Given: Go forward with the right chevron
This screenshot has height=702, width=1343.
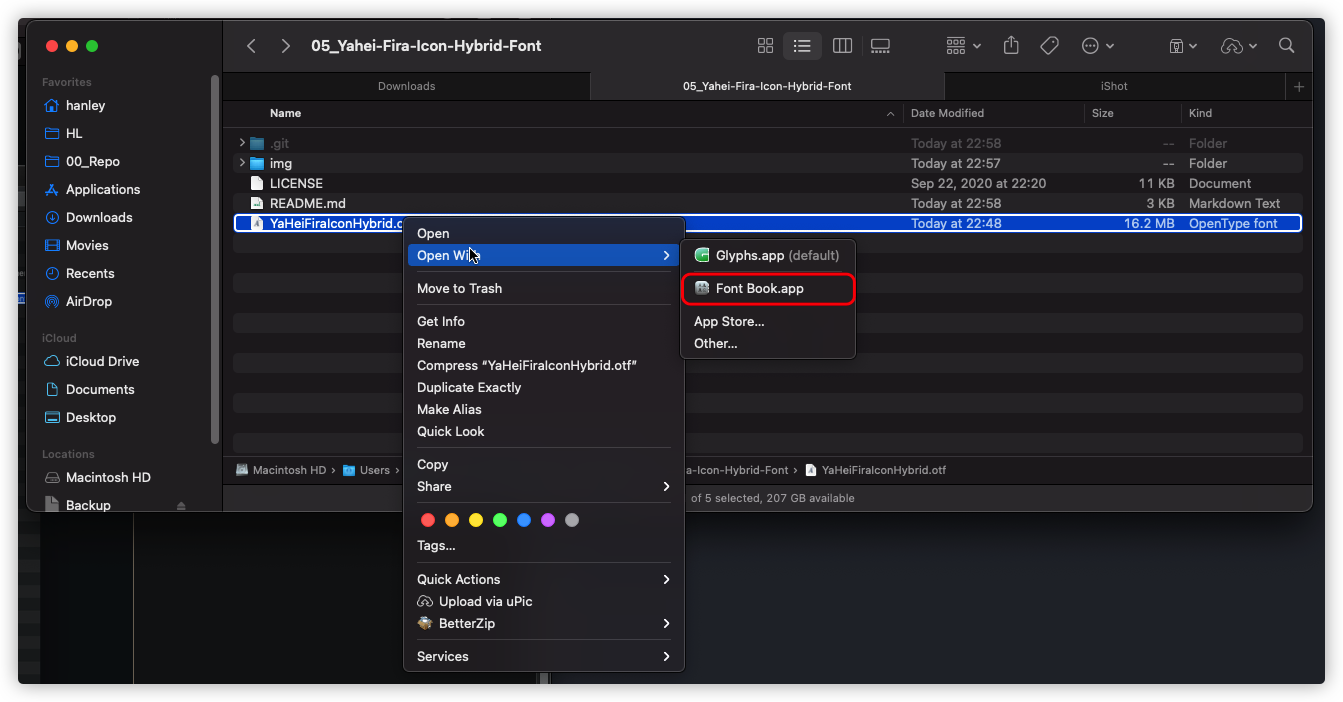Looking at the screenshot, I should click(x=286, y=46).
